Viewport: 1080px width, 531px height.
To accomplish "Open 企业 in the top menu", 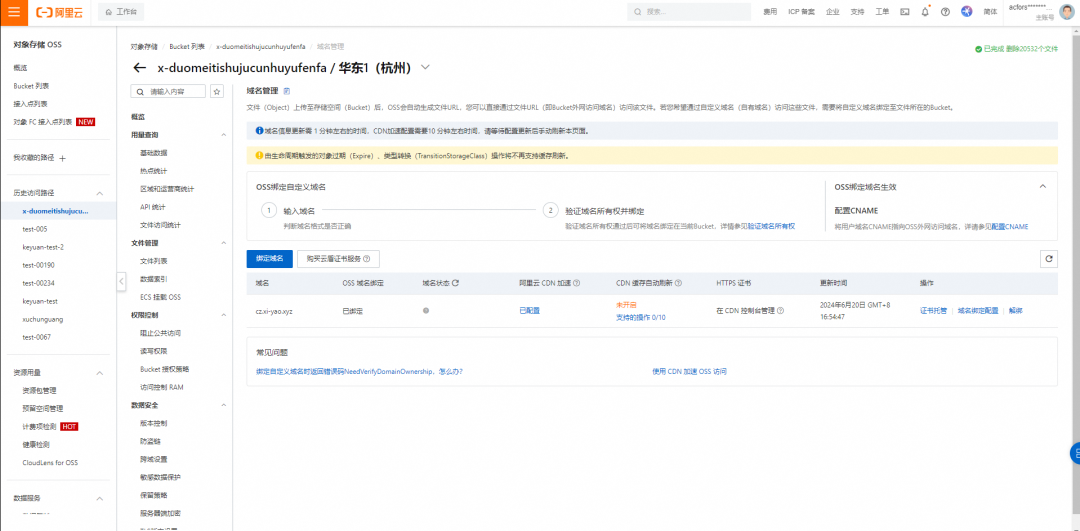I will tap(833, 12).
